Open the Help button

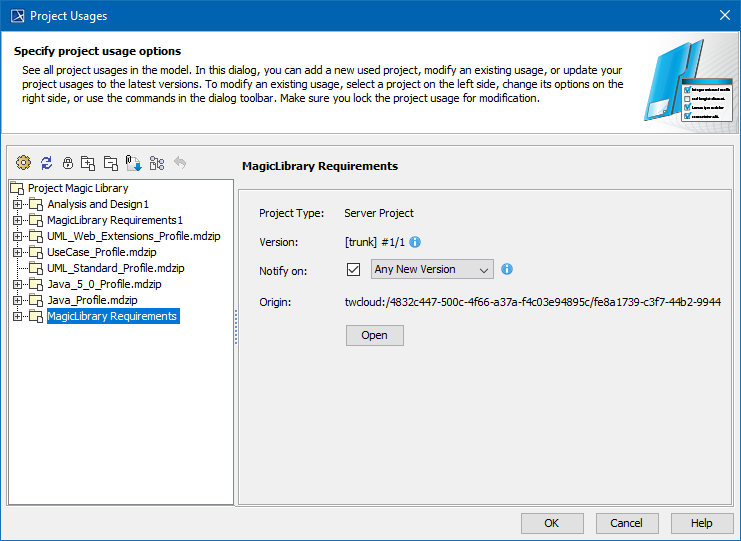702,523
